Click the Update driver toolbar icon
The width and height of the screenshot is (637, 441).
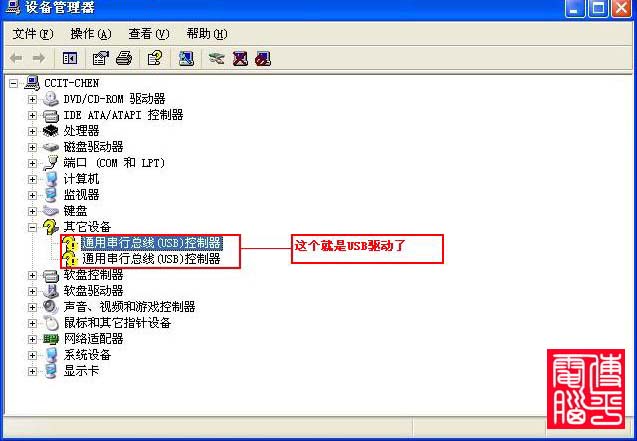(216, 58)
